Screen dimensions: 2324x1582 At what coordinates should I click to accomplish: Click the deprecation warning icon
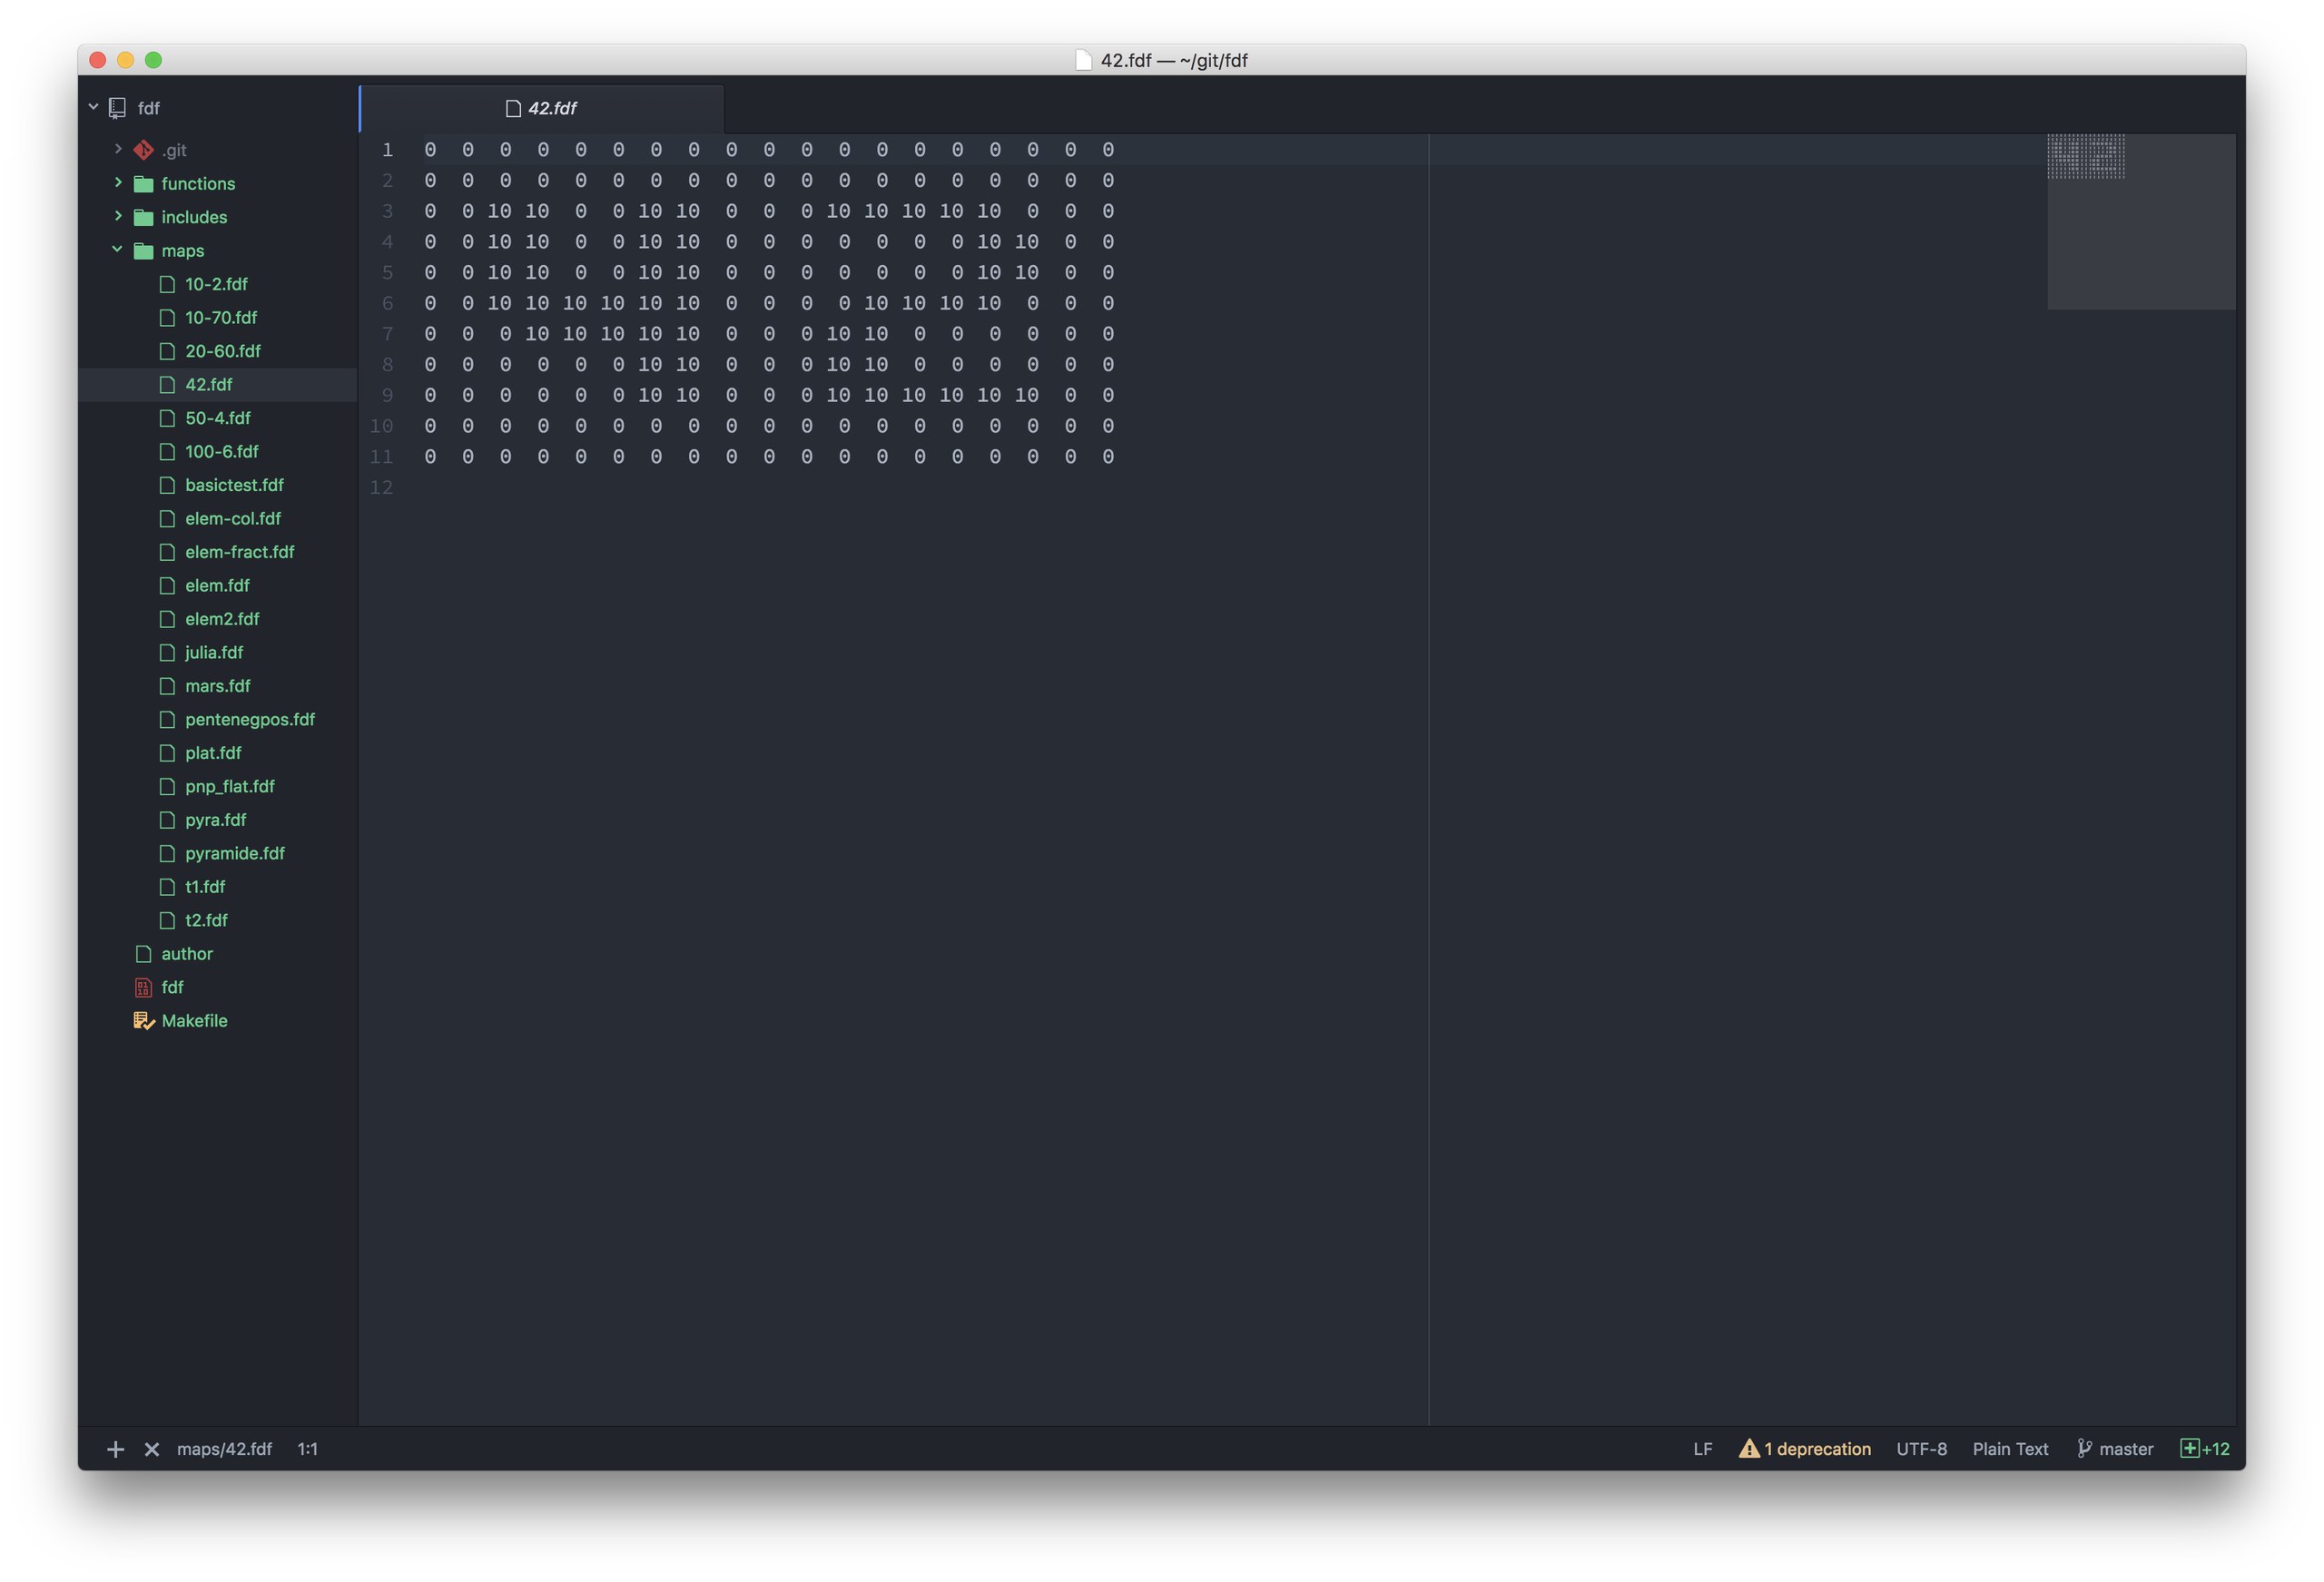[x=1747, y=1449]
